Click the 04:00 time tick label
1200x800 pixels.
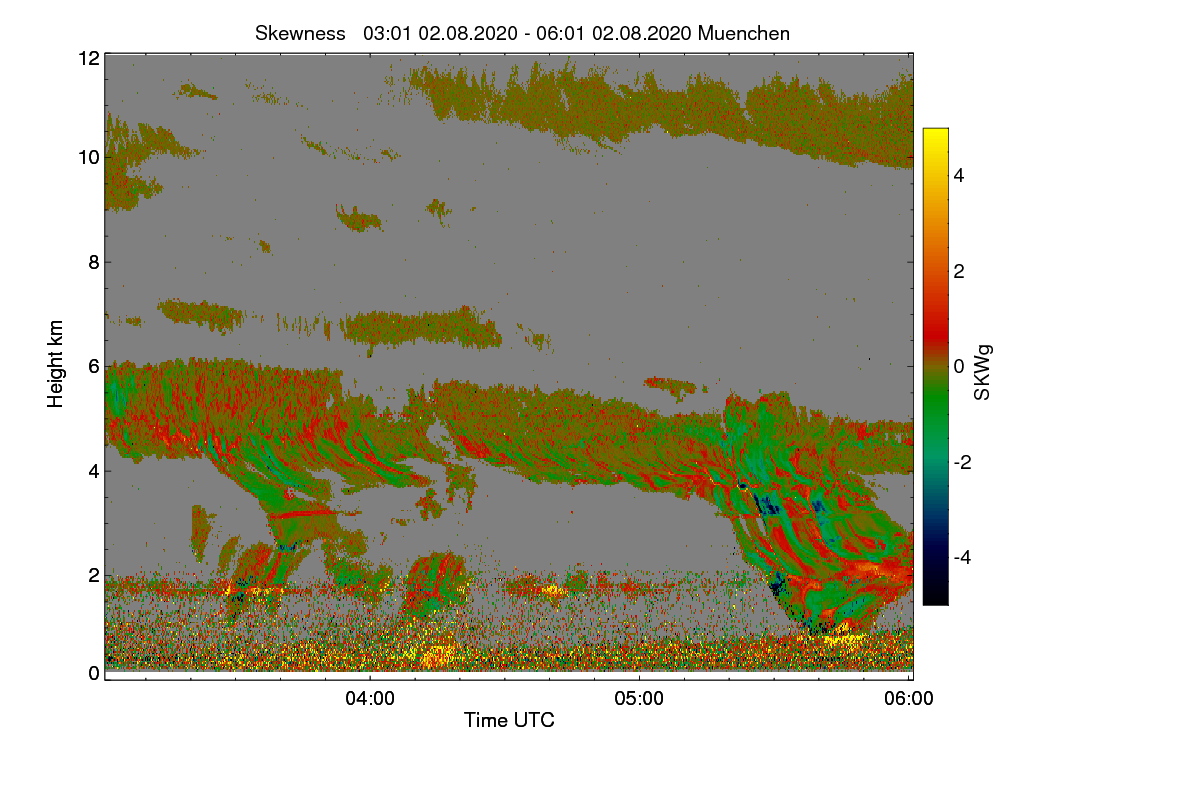[x=370, y=699]
